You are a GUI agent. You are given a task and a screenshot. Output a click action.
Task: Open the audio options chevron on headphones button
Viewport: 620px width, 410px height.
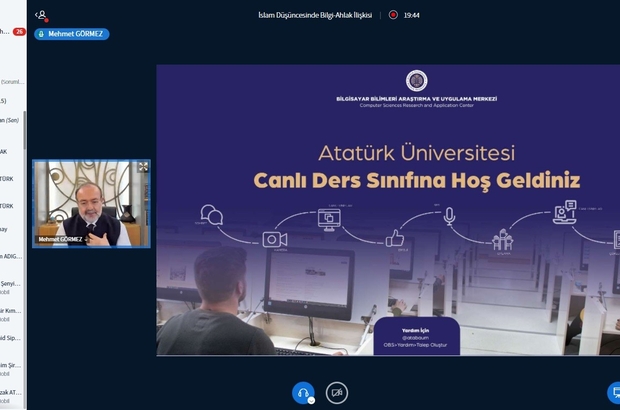pos(312,401)
